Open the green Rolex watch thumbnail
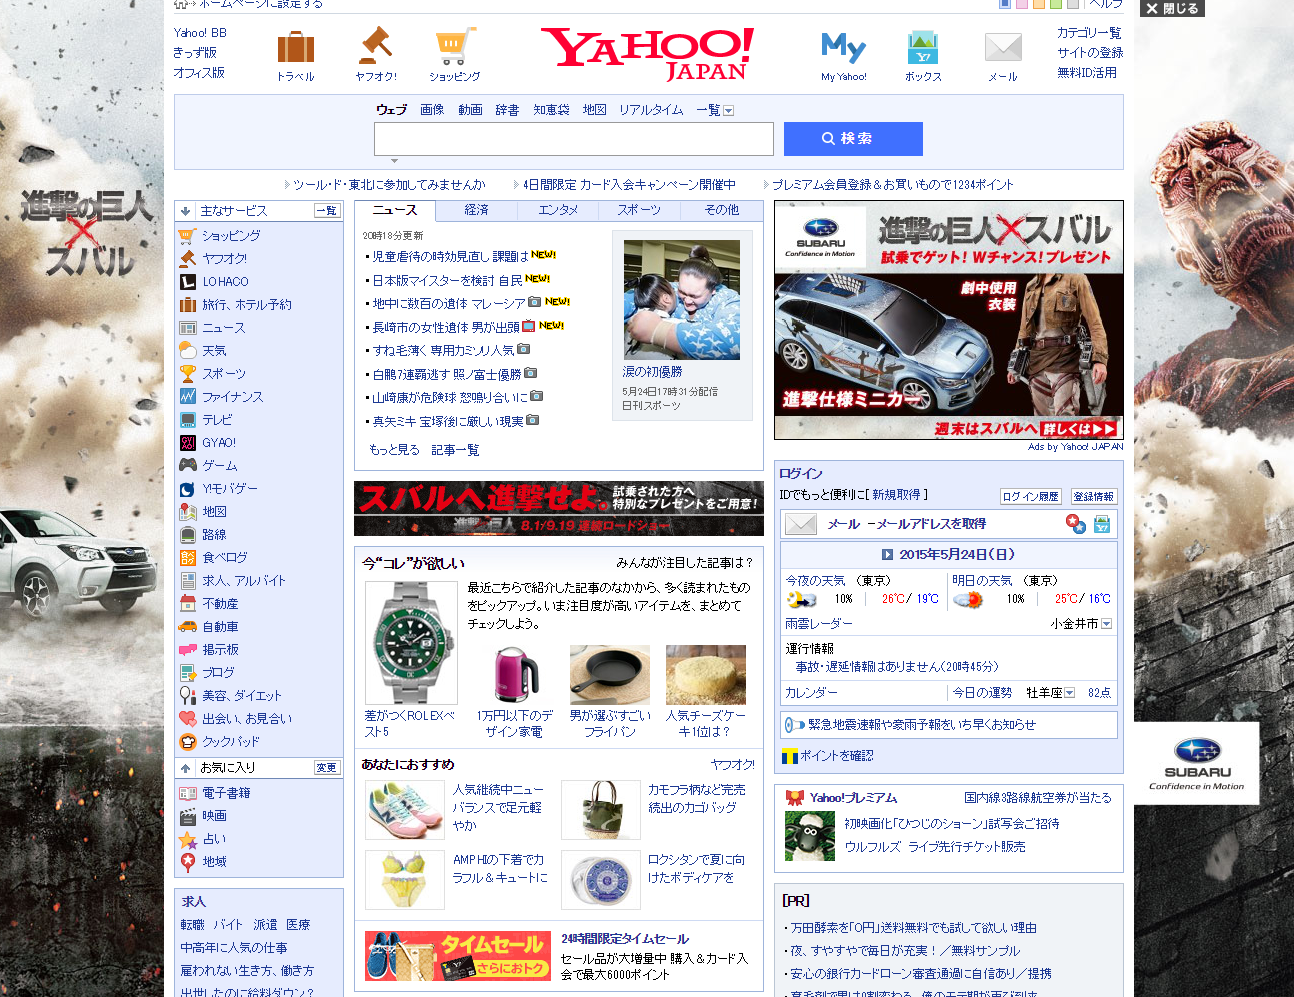Viewport: 1294px width, 997px height. point(411,643)
